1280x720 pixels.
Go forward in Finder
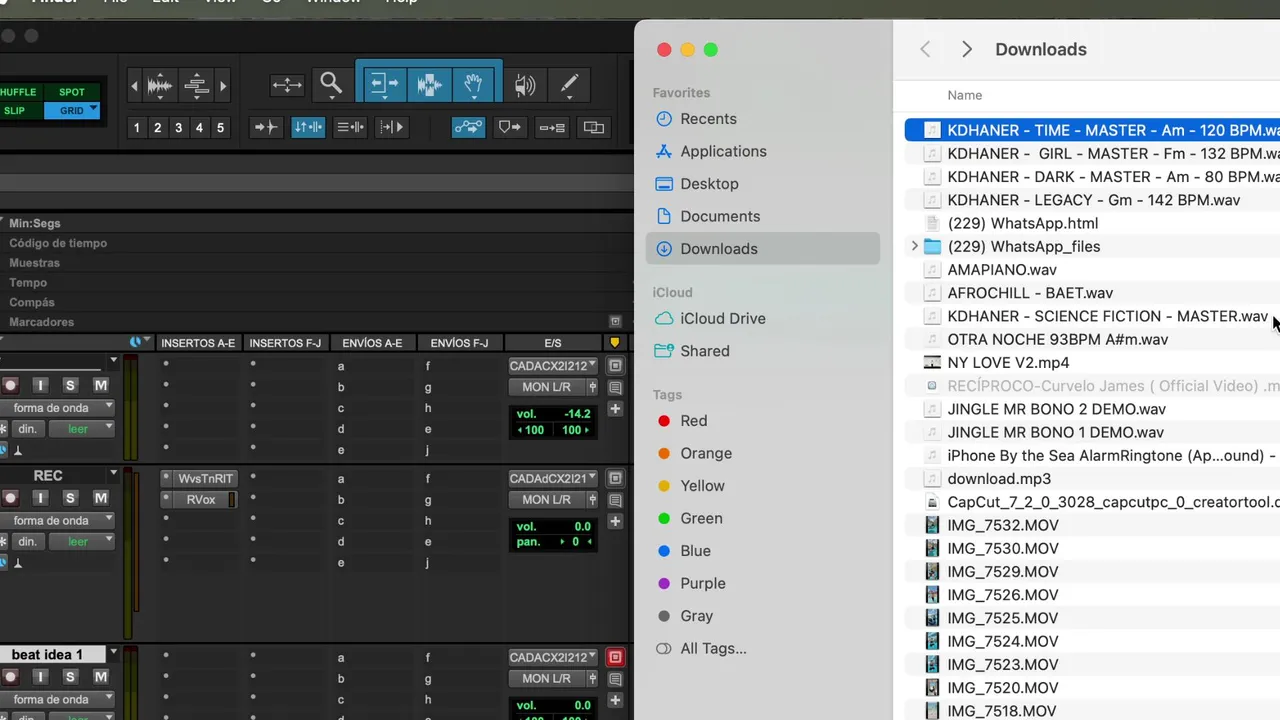point(966,49)
